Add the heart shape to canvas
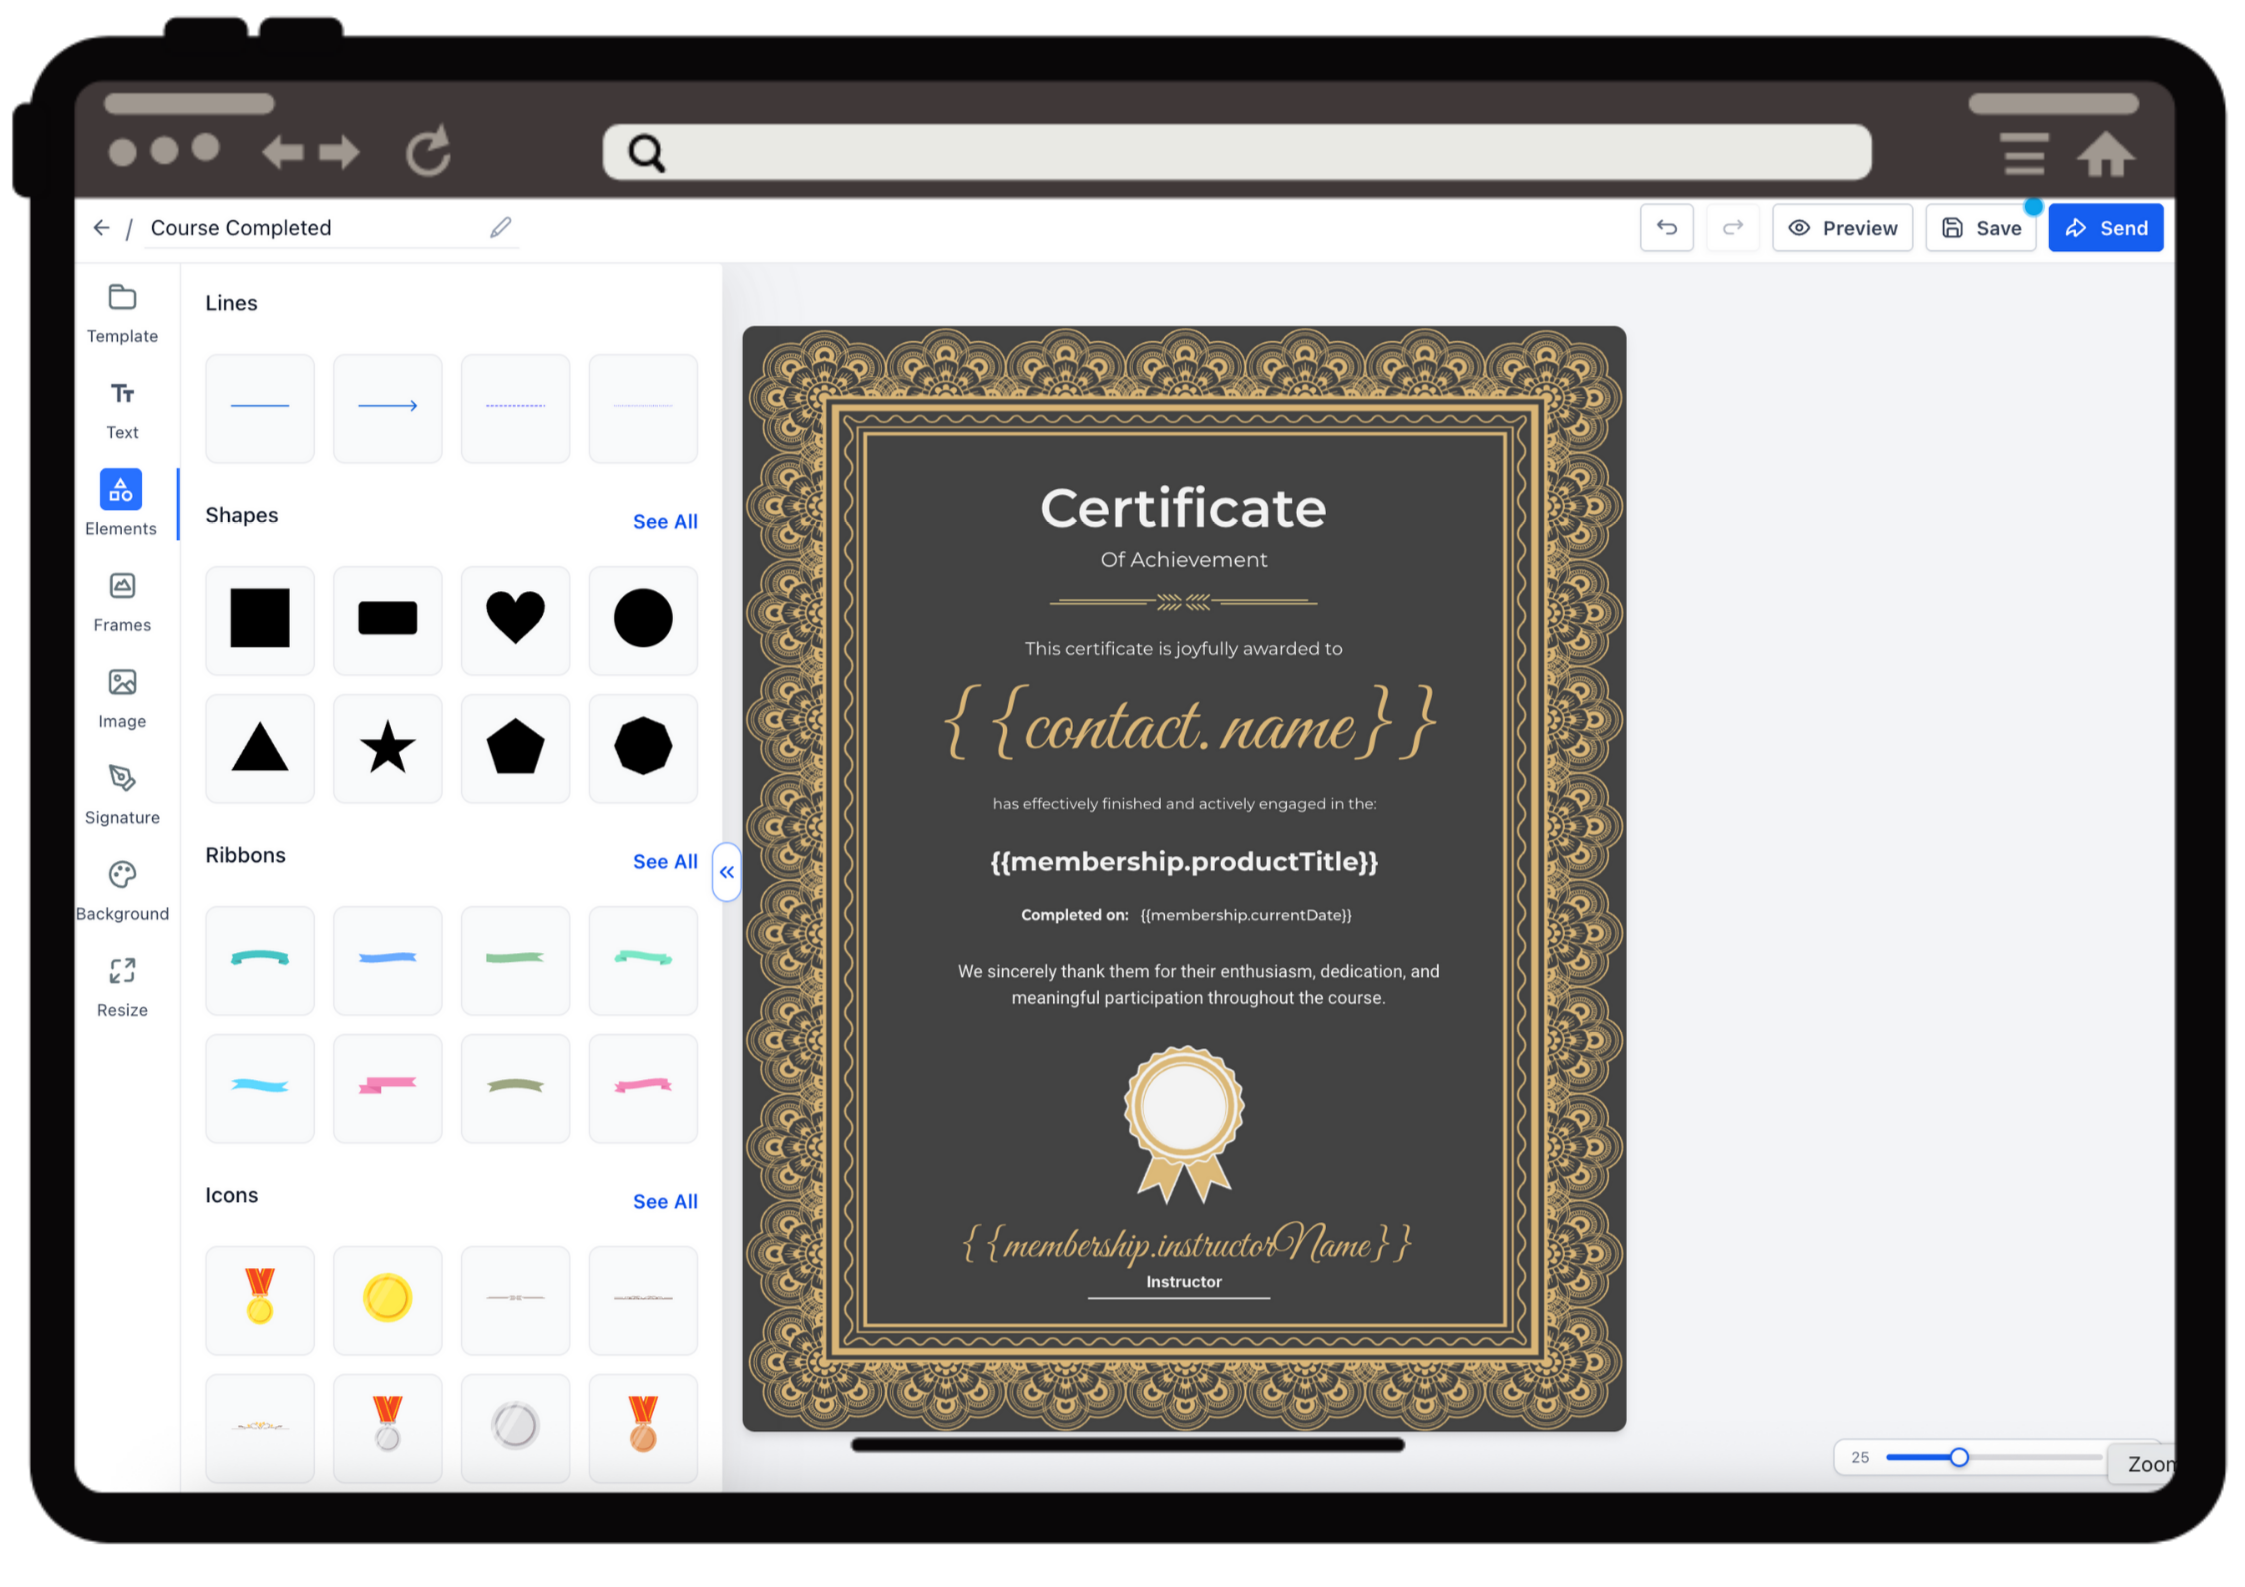This screenshot has width=2245, height=1587. tap(515, 619)
